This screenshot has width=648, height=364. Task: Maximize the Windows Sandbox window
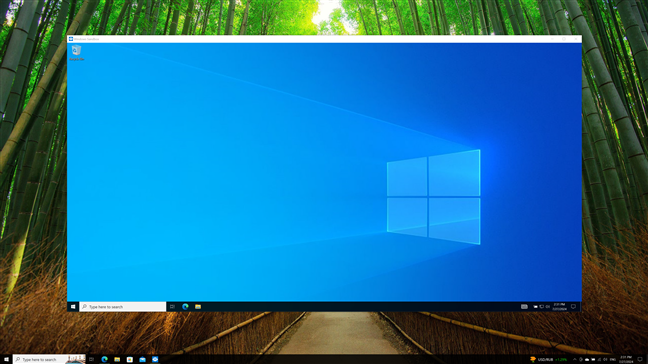click(x=564, y=39)
